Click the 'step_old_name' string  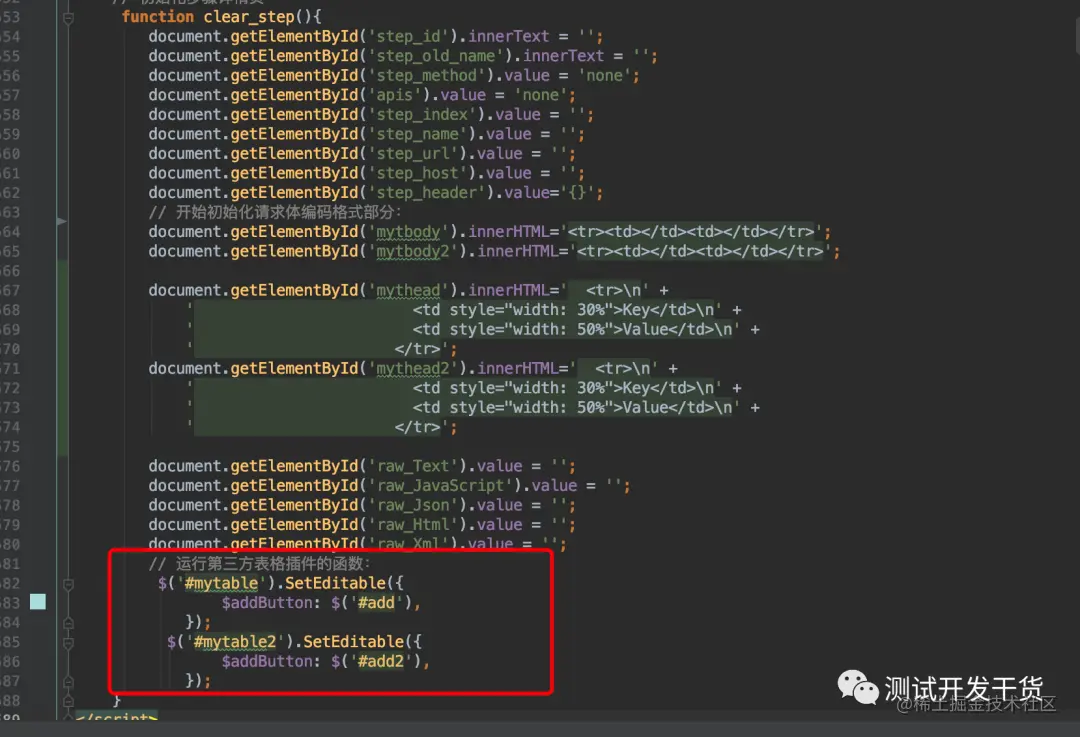pos(436,56)
